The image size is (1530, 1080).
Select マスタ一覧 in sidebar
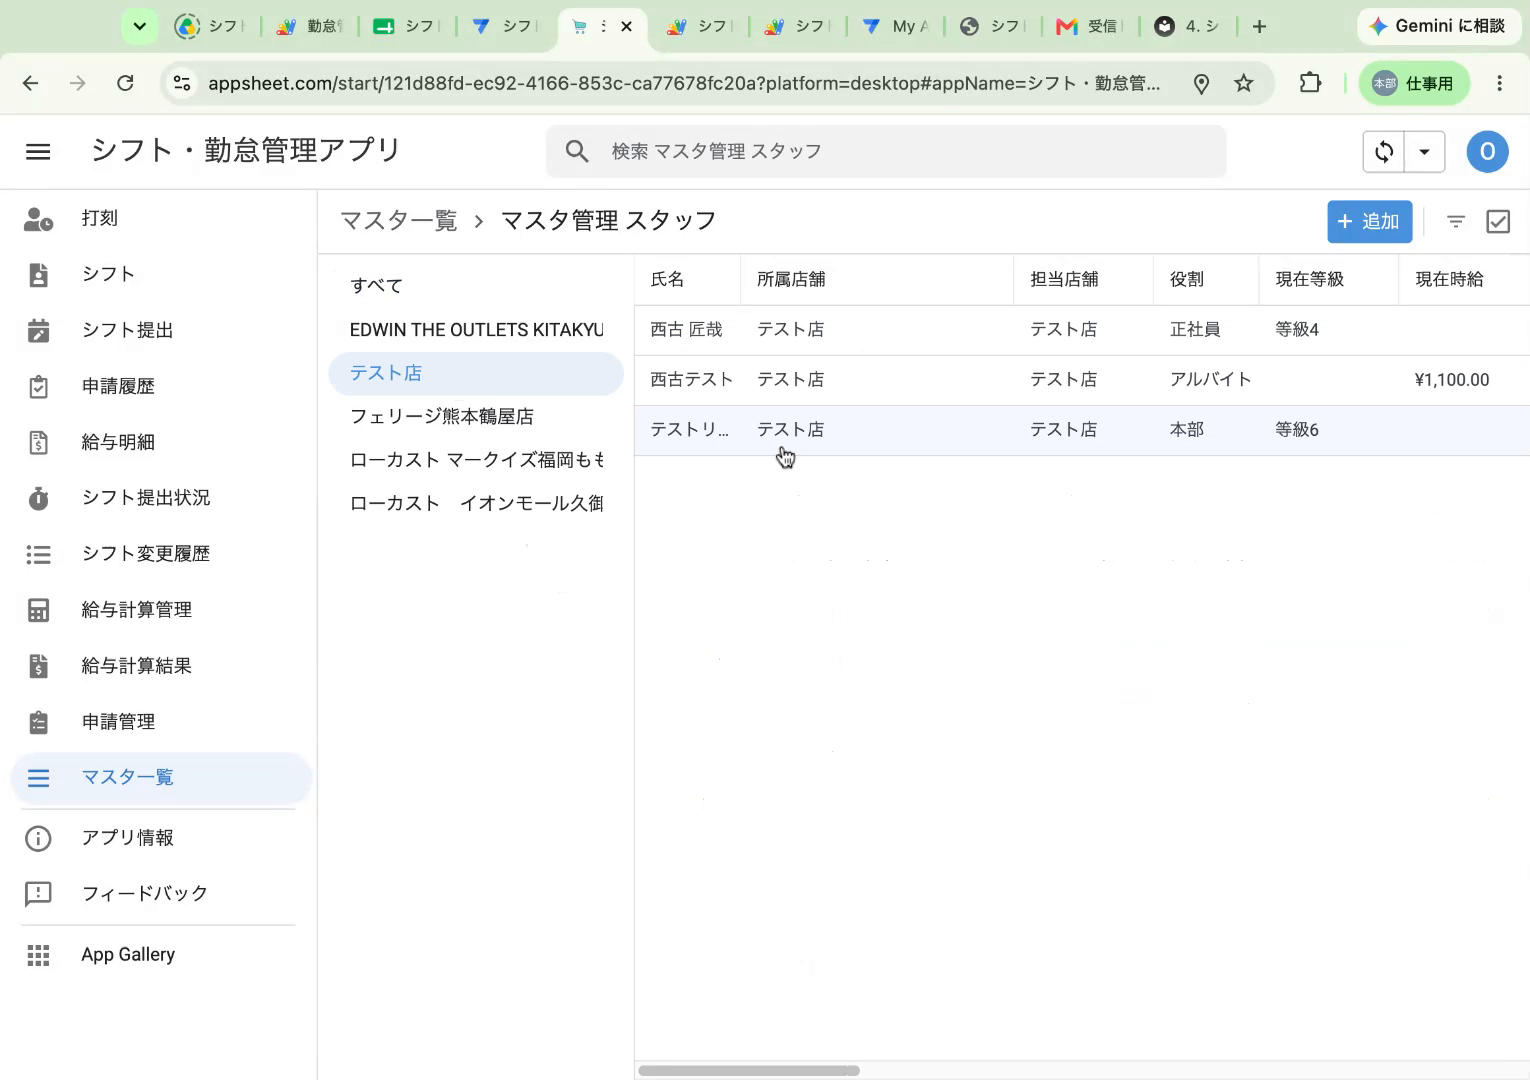[160, 778]
